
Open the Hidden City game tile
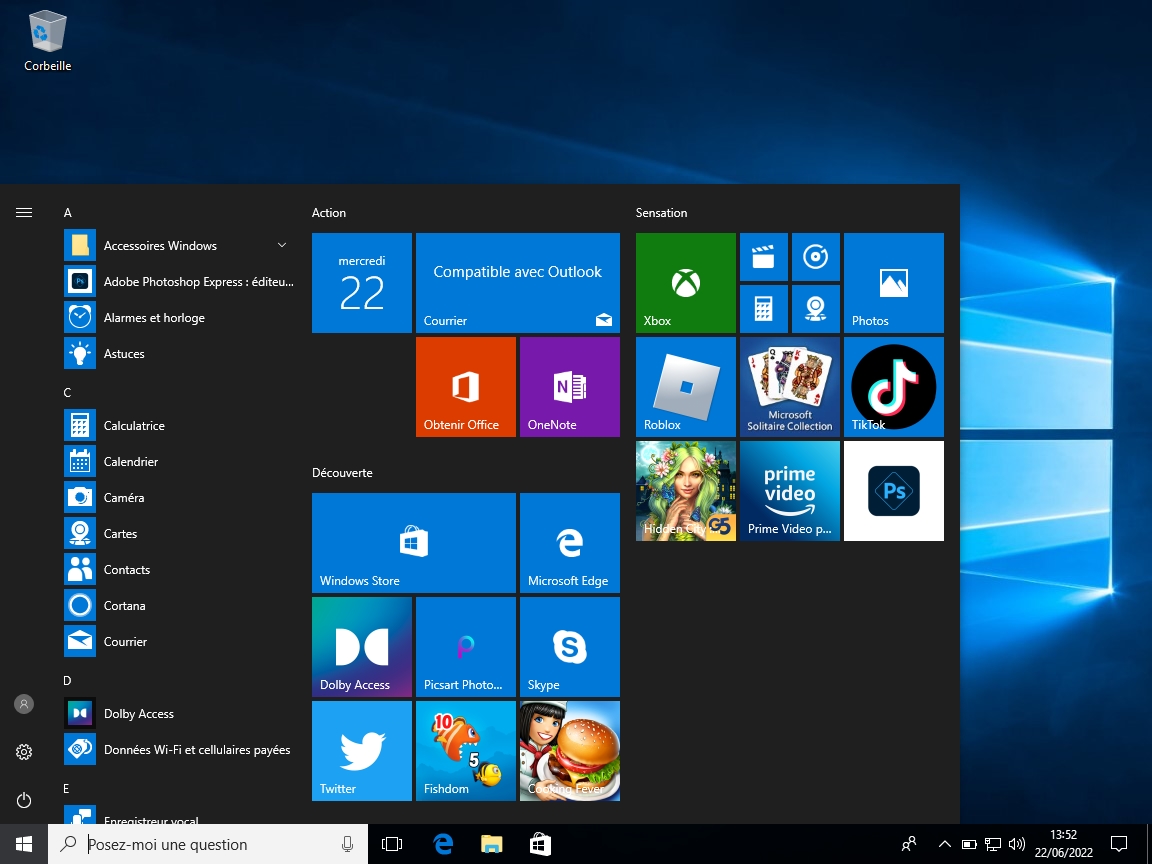685,491
